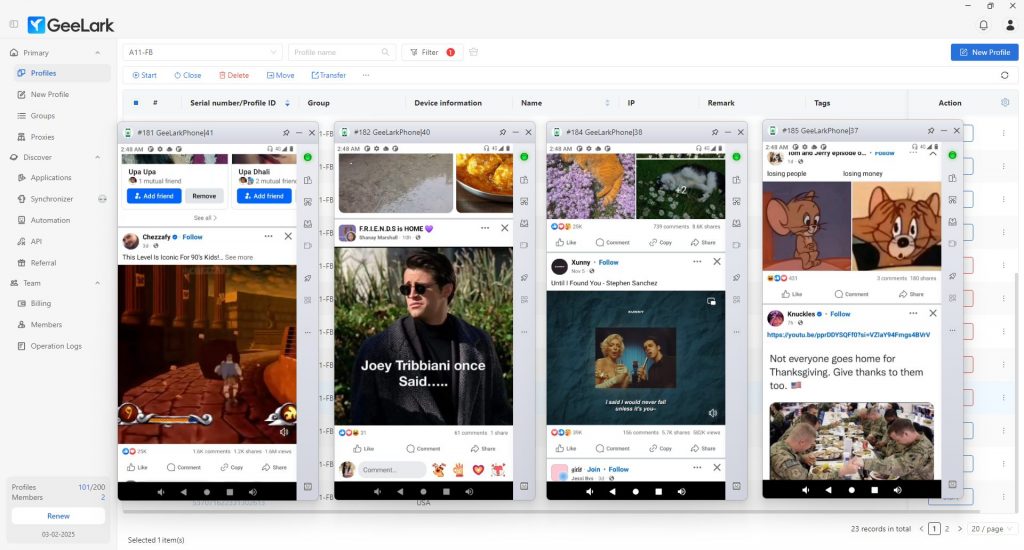
Task: Click the Comment field in #182 phone
Action: pyautogui.click(x=392, y=470)
